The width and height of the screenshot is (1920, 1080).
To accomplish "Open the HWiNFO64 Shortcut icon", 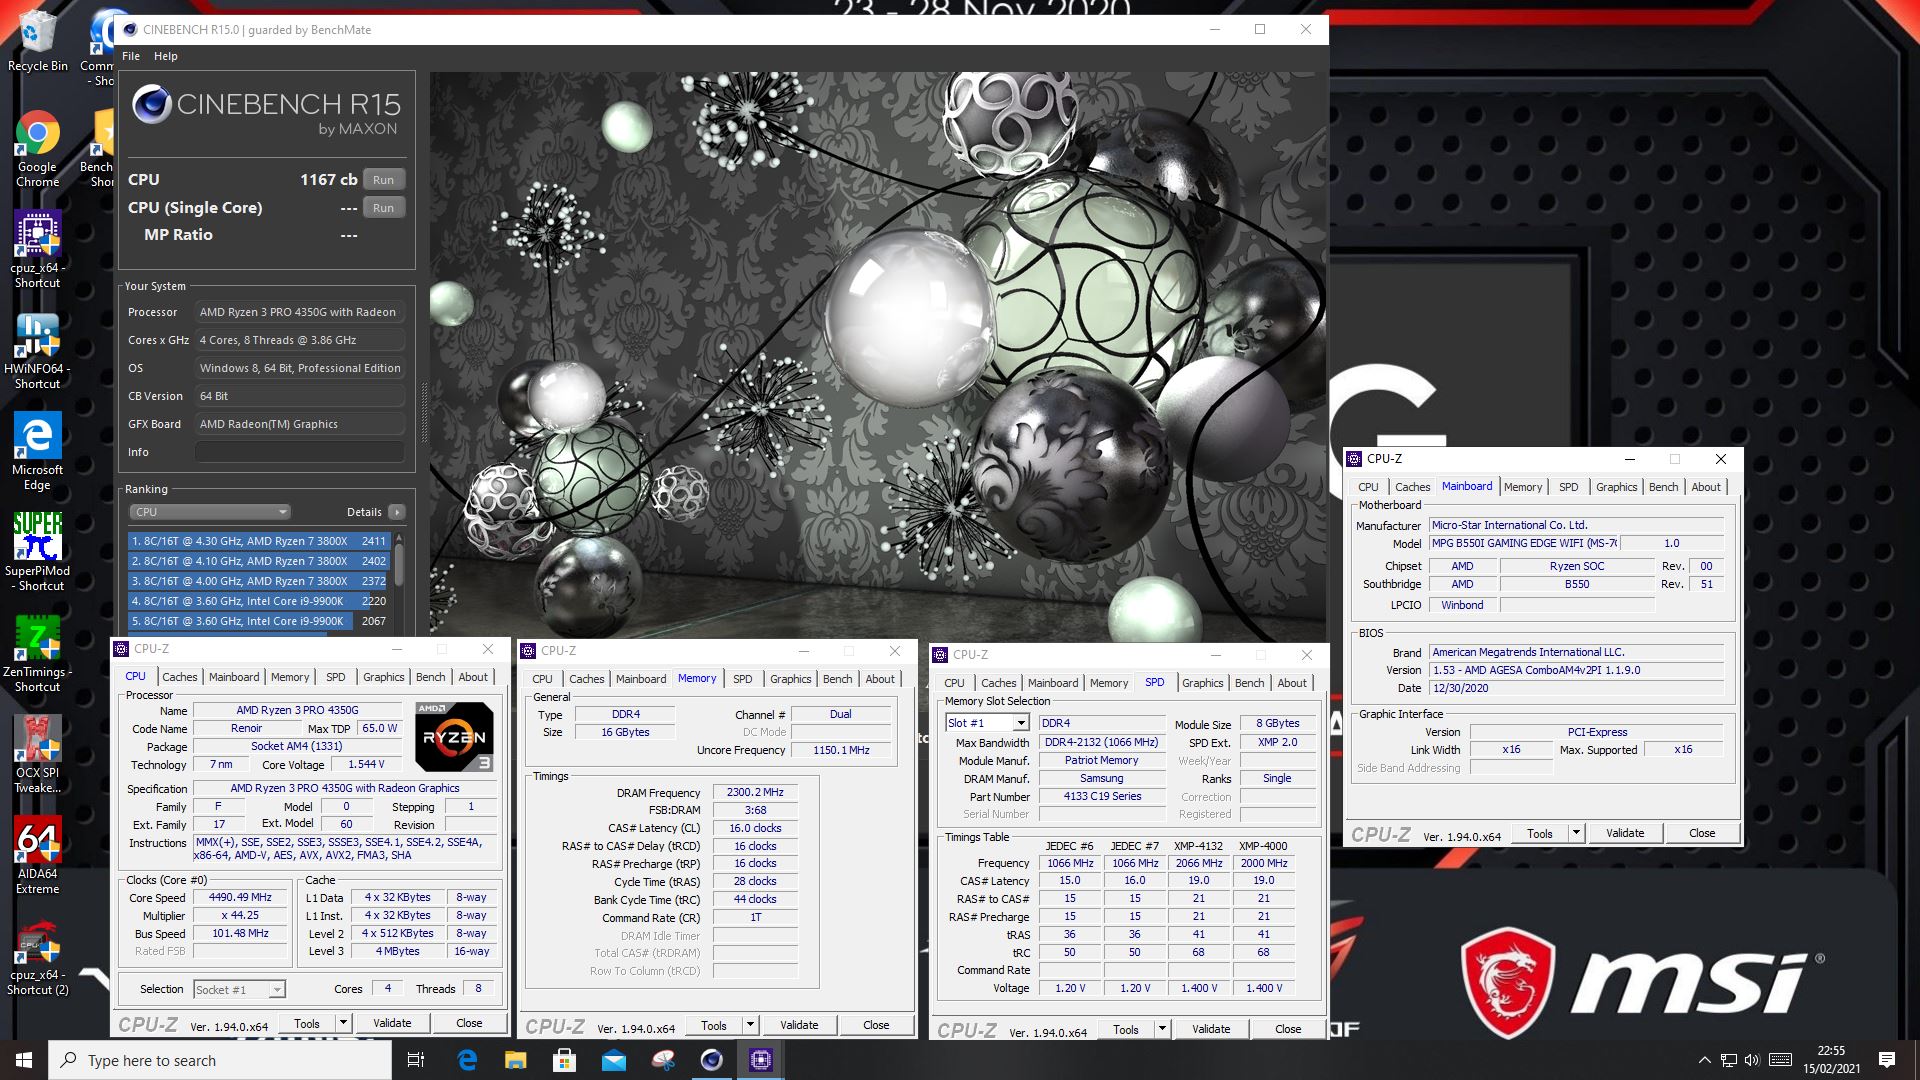I will (x=37, y=352).
